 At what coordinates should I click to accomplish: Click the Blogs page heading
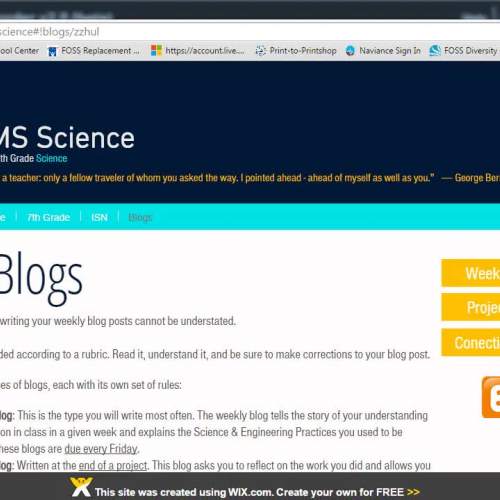tap(41, 278)
